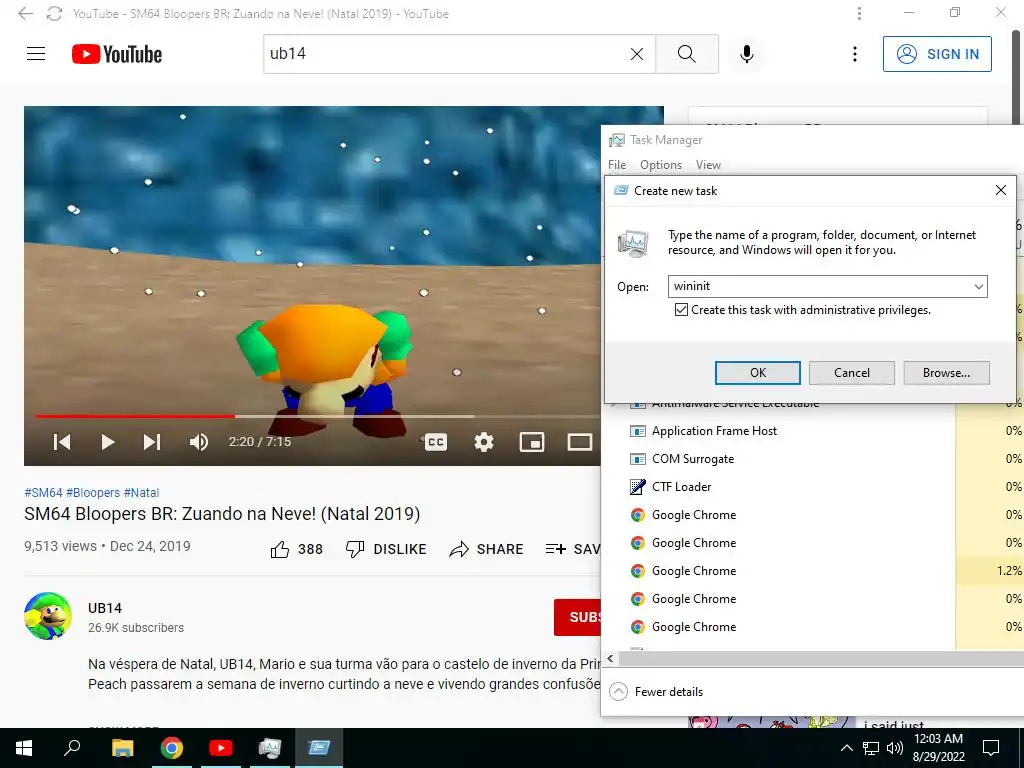Screen dimensions: 1024x768
Task: Like the video with 388 likes
Action: (296, 549)
